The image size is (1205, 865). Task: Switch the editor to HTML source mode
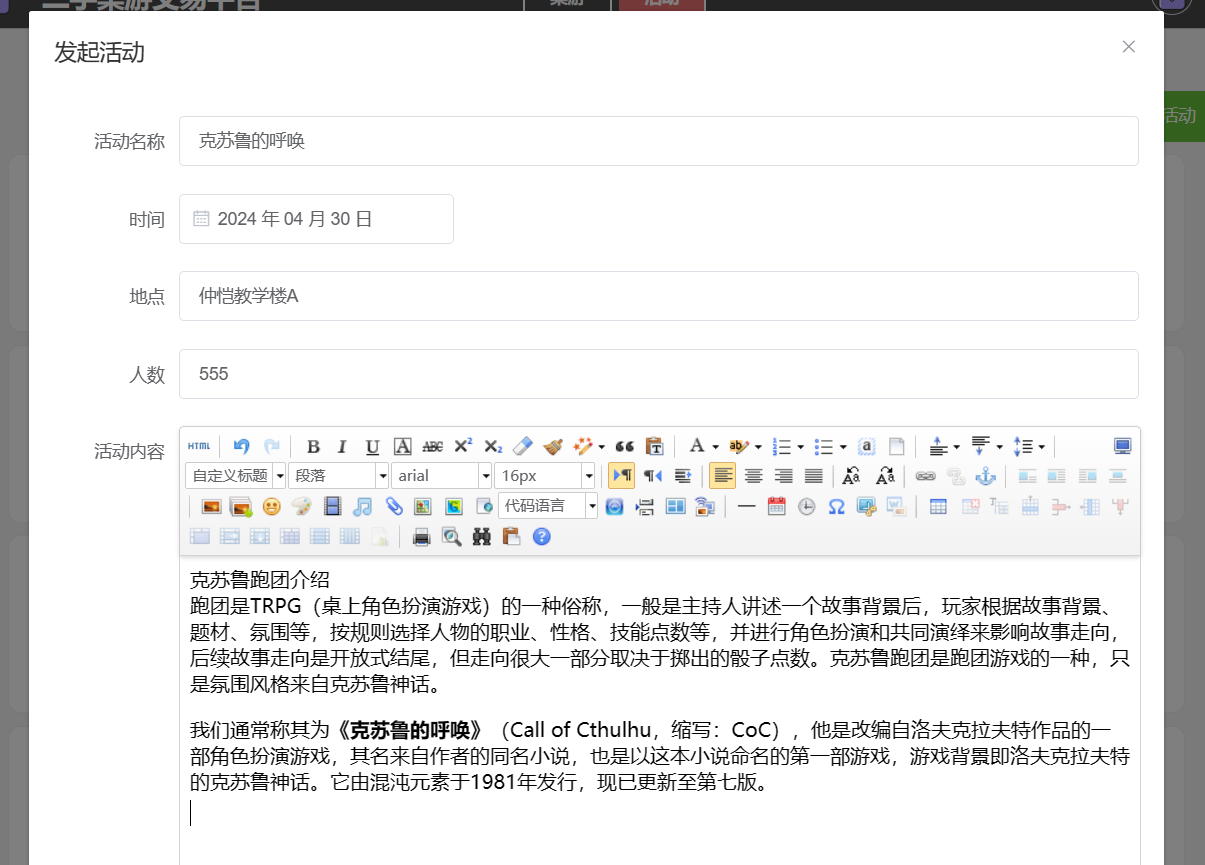pos(200,446)
